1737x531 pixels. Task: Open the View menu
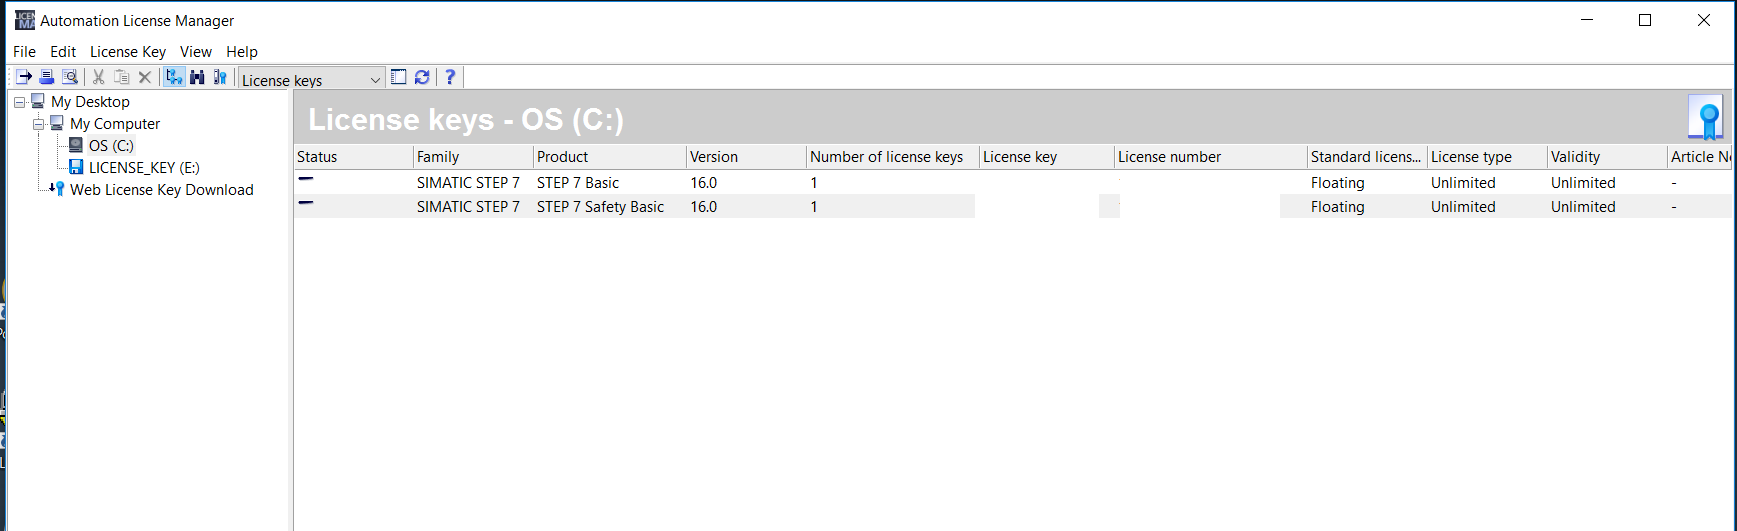tap(196, 51)
